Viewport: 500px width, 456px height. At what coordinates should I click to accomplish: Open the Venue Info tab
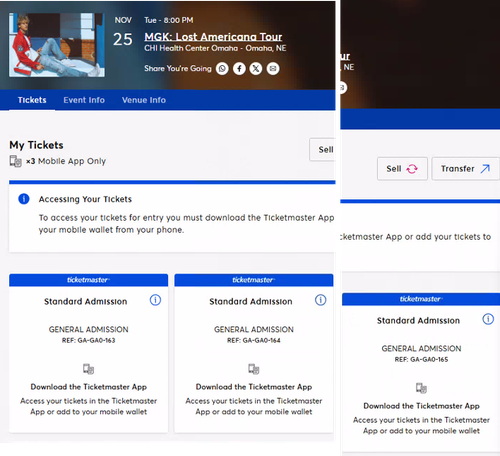[x=144, y=100]
